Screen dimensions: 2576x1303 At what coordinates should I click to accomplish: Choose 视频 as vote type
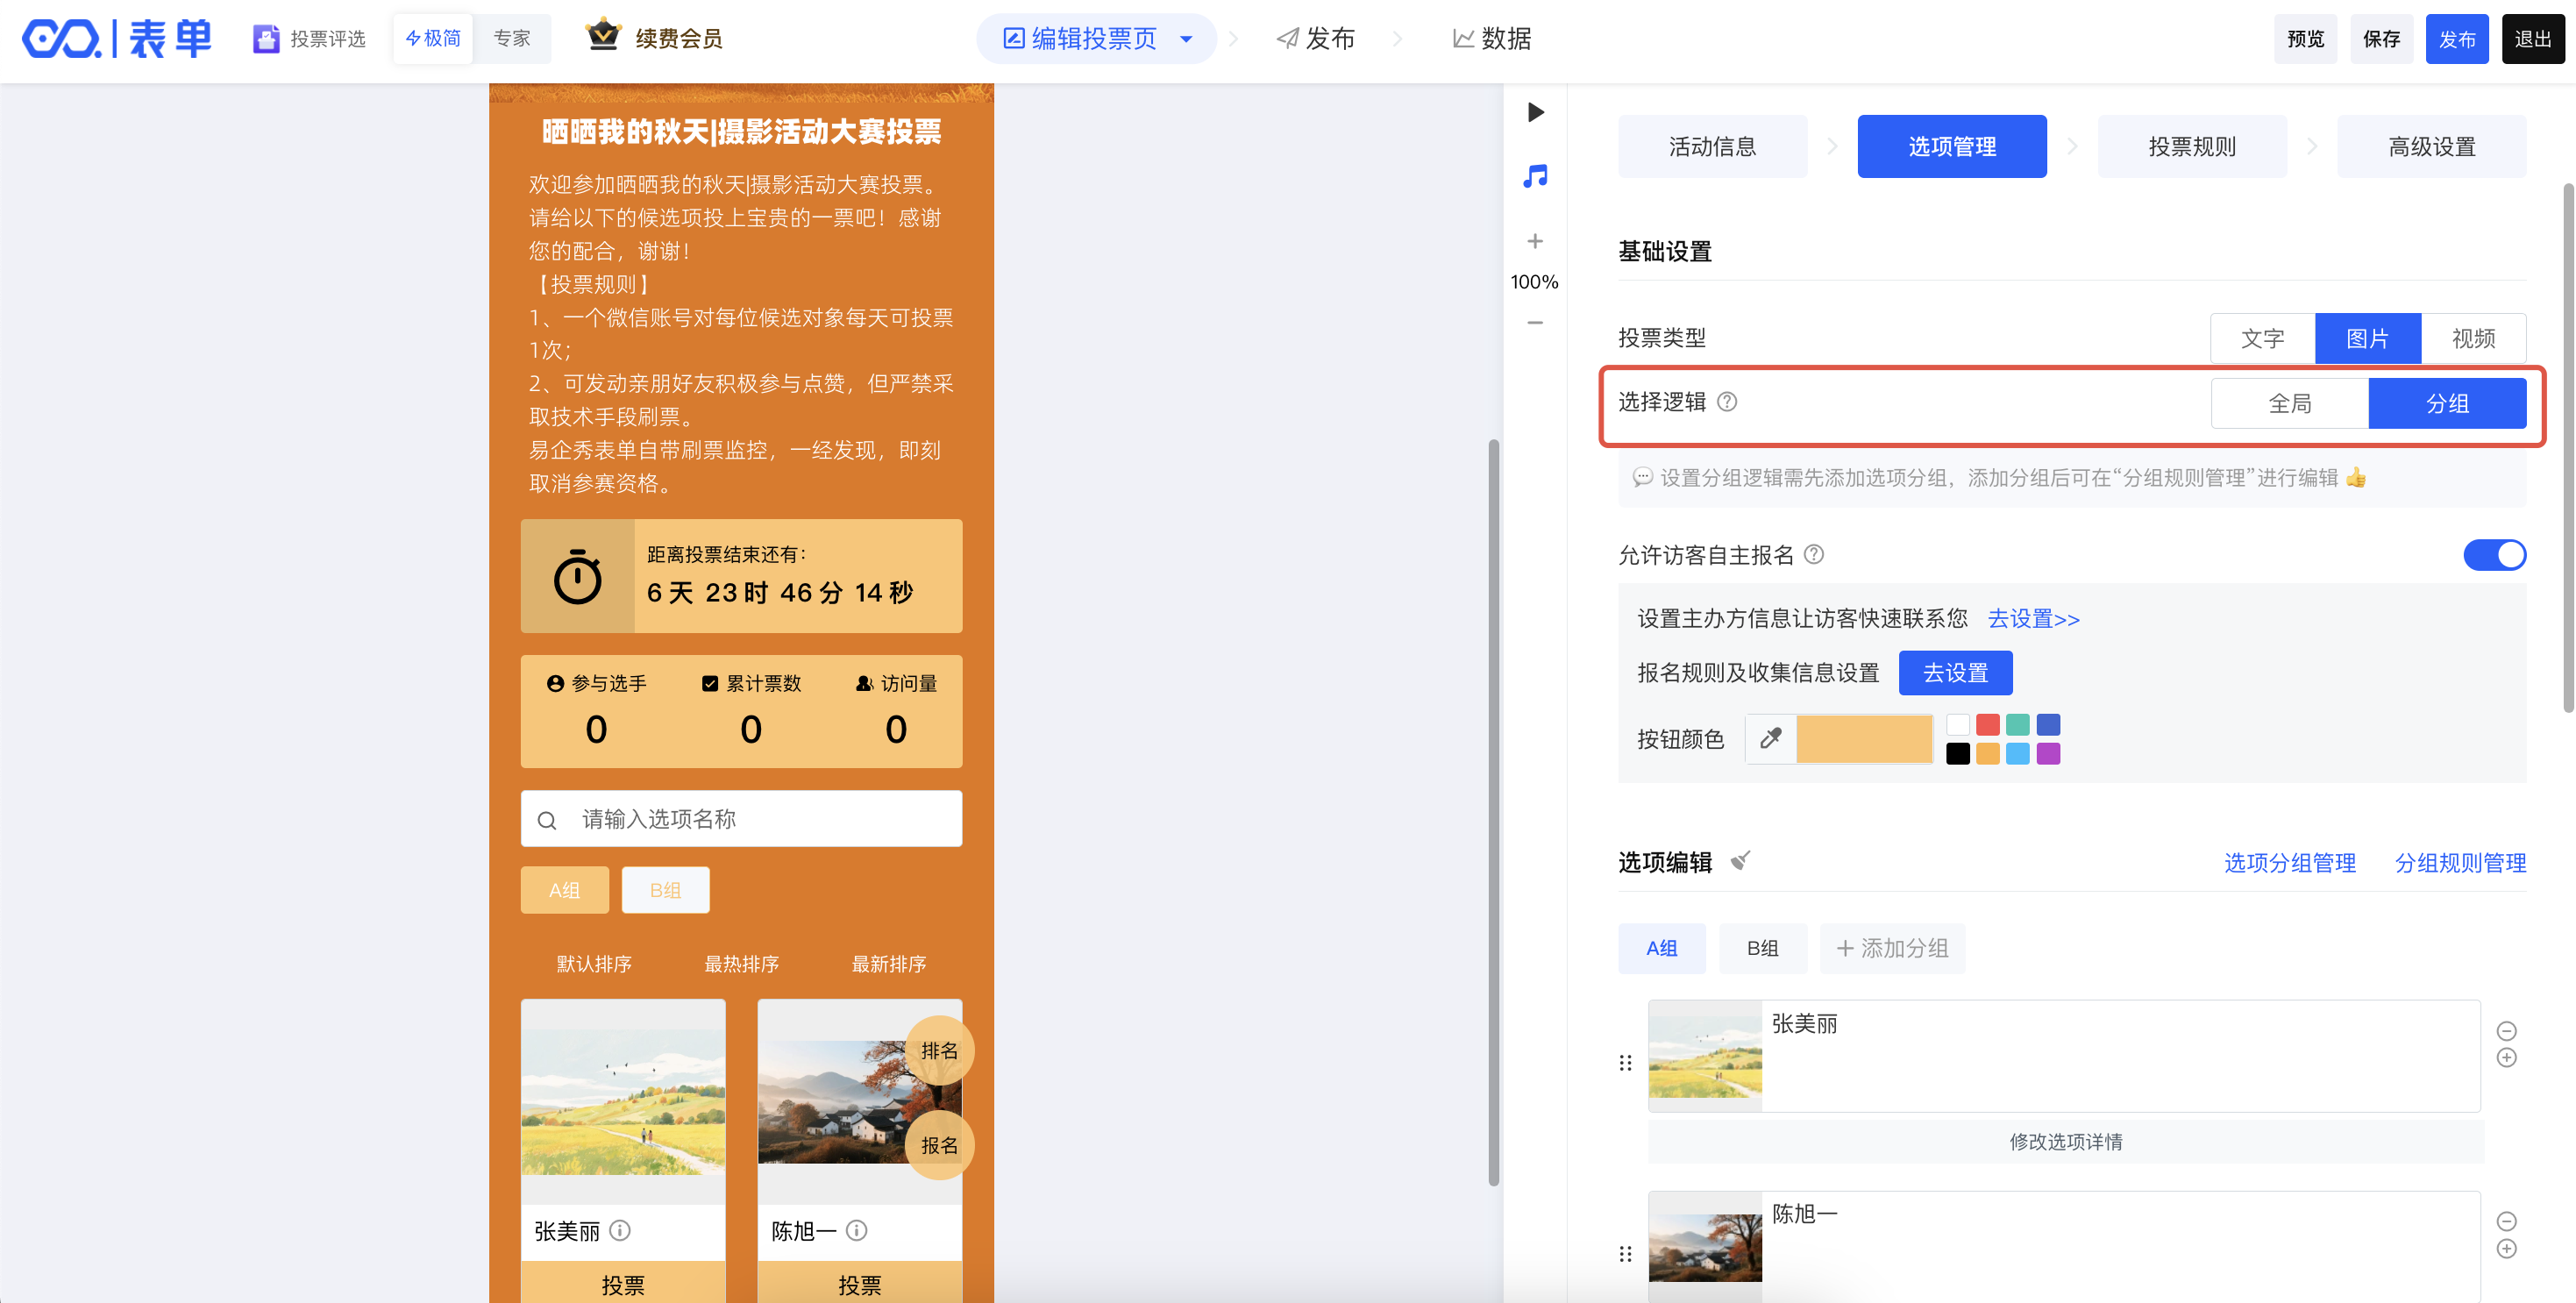point(2473,338)
